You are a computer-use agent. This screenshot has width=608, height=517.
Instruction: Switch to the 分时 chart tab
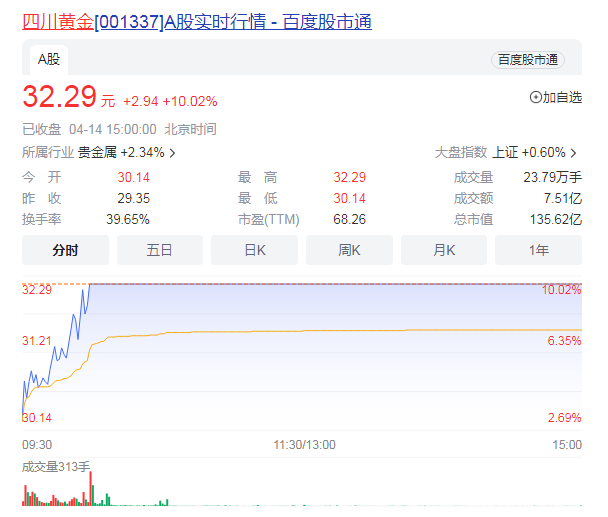tap(65, 250)
